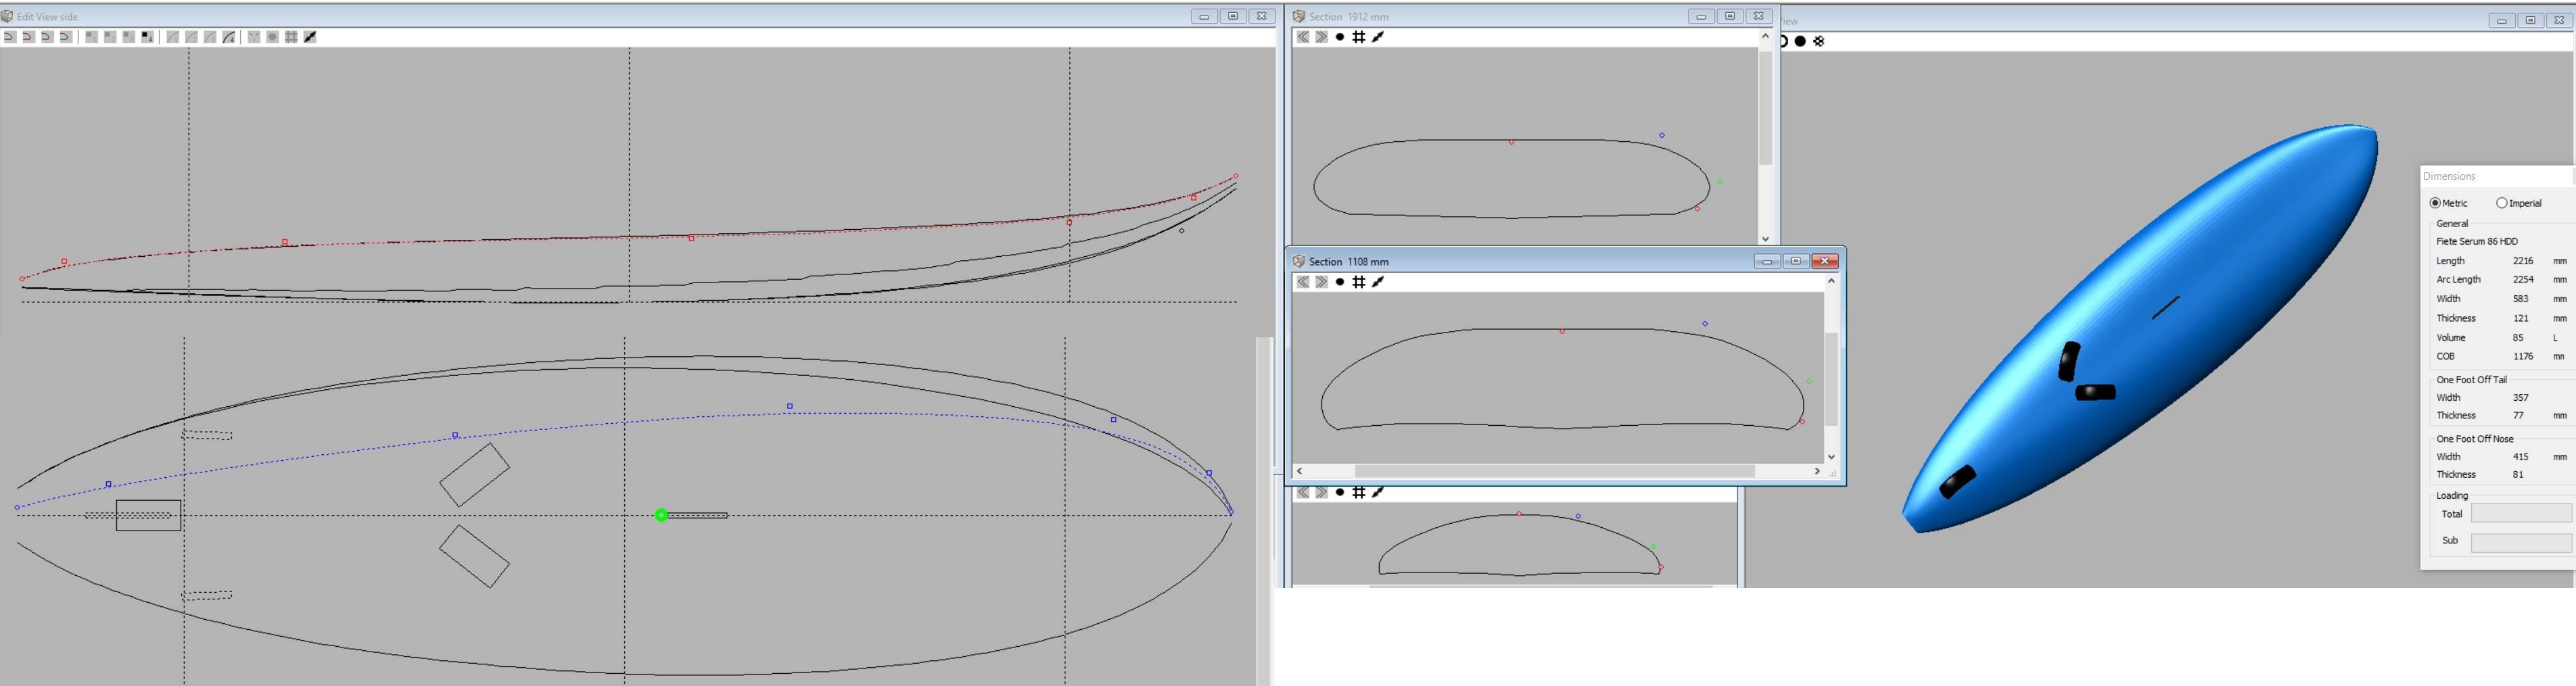2576x686 pixels.
Task: Click the black diagonal measure icon in Edit View toolbar
Action: click(x=310, y=37)
